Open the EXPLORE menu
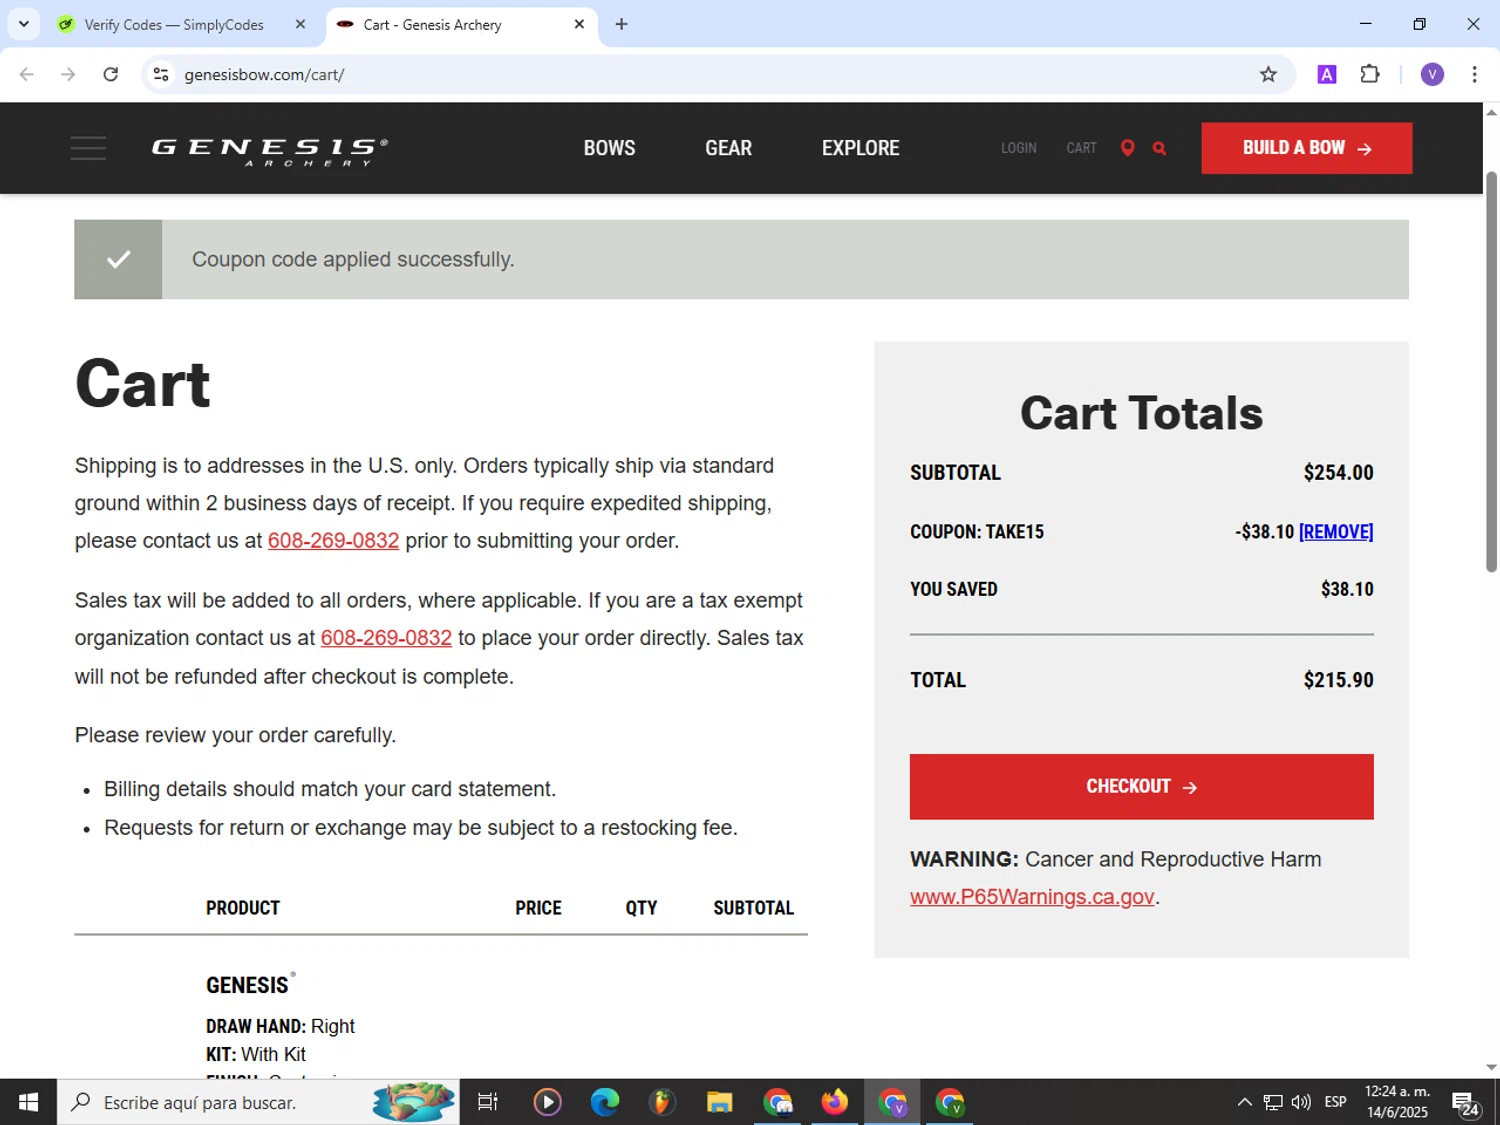Image resolution: width=1500 pixels, height=1125 pixels. tap(860, 148)
